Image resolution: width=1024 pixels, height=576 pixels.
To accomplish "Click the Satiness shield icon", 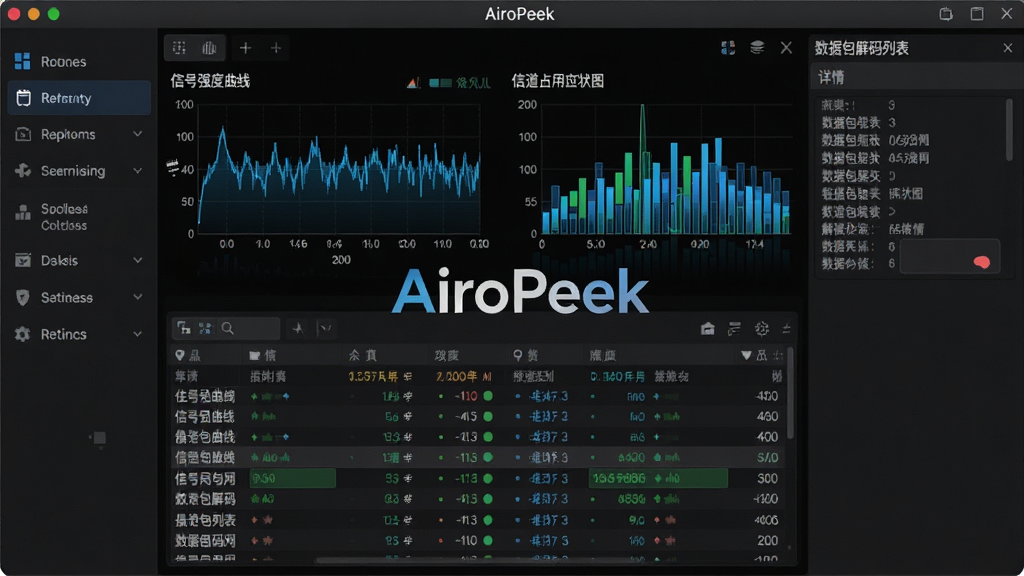I will click(x=23, y=297).
